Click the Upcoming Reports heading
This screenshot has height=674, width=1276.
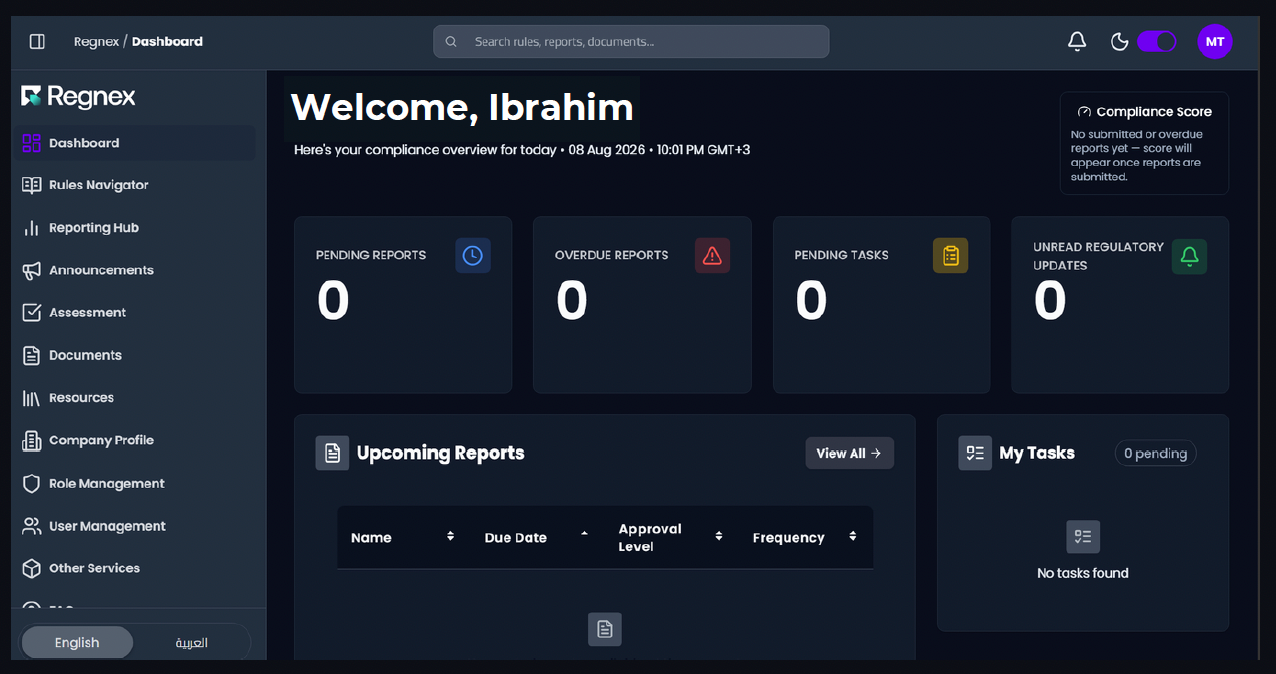click(x=441, y=453)
